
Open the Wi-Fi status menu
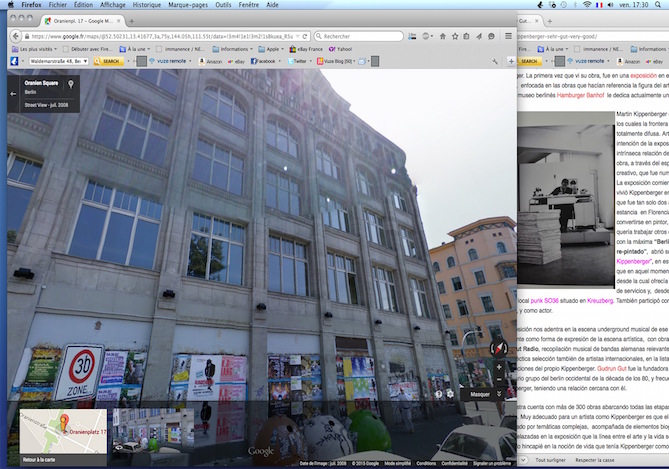click(587, 5)
